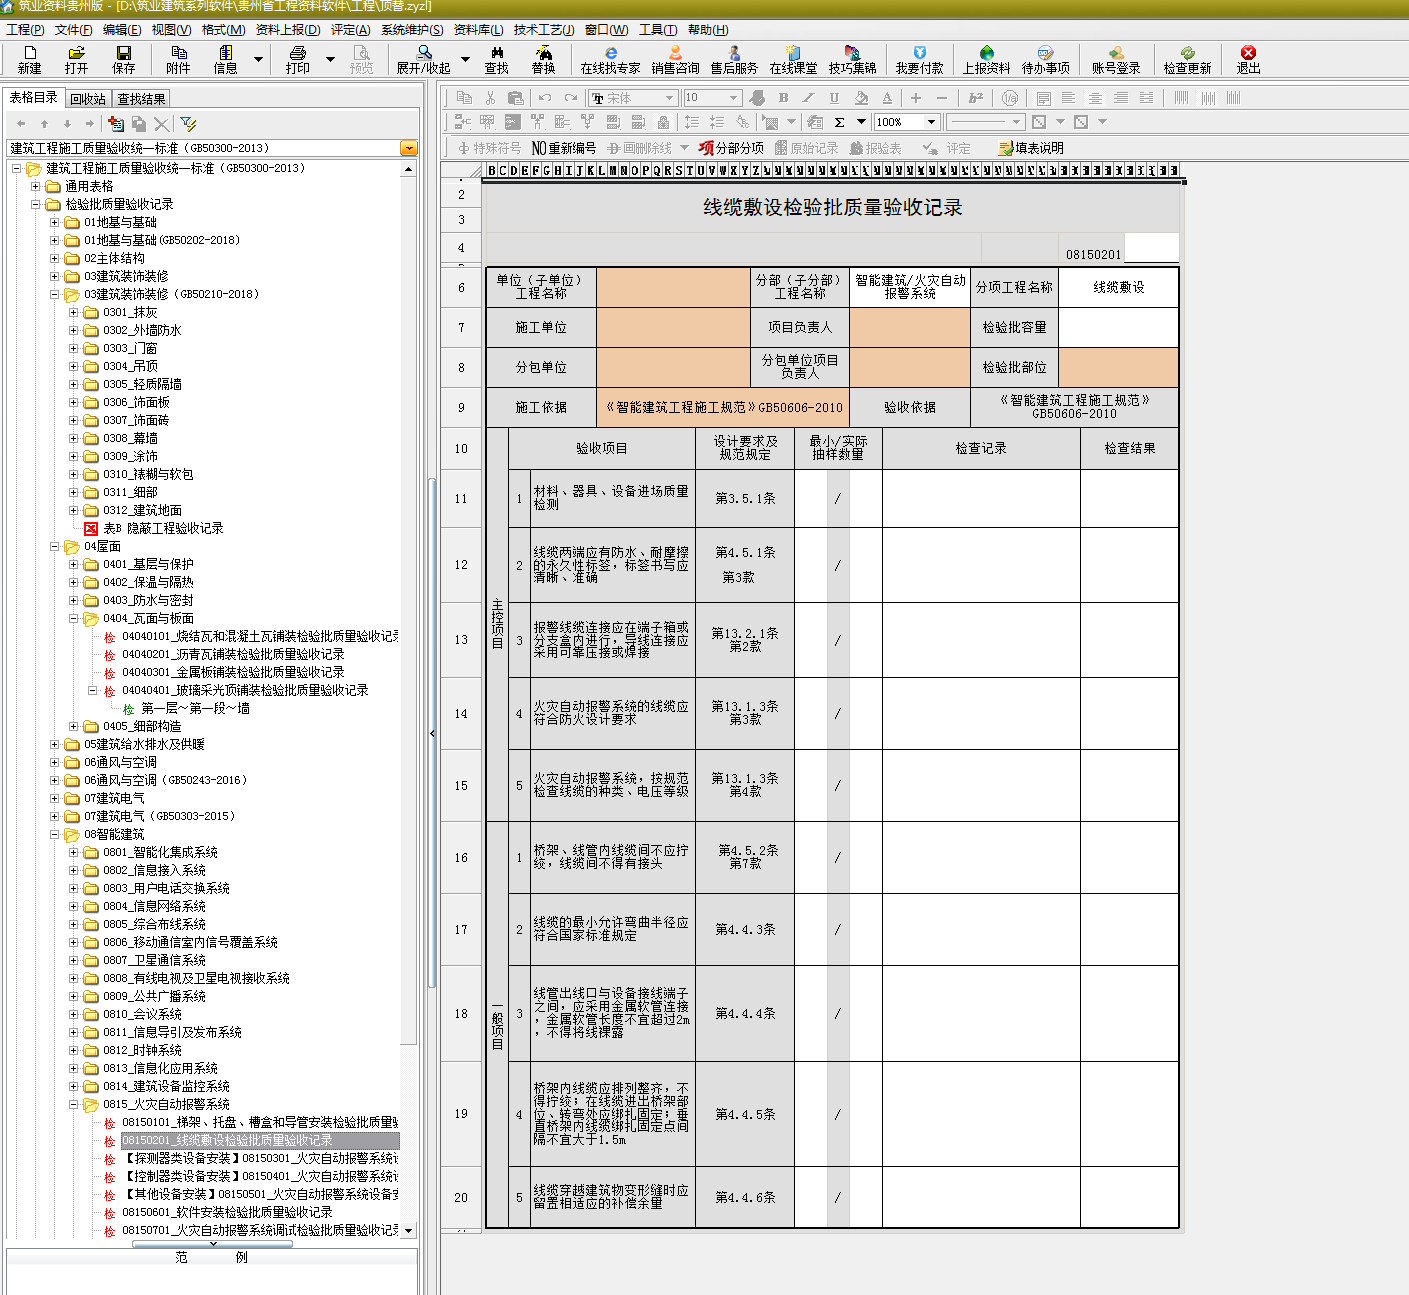Image resolution: width=1409 pixels, height=1295 pixels.
Task: Select 04040301_金属板铺装检验批质量验收记录 item
Action: pyautogui.click(x=233, y=672)
